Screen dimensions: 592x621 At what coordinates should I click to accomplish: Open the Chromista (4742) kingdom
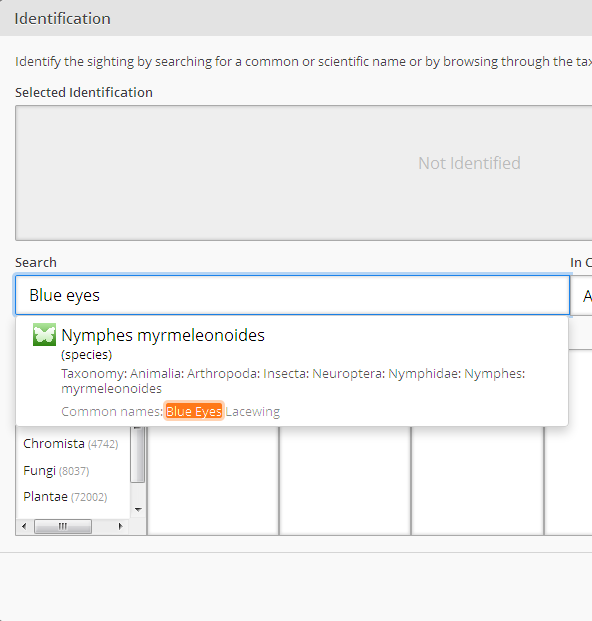click(x=70, y=444)
